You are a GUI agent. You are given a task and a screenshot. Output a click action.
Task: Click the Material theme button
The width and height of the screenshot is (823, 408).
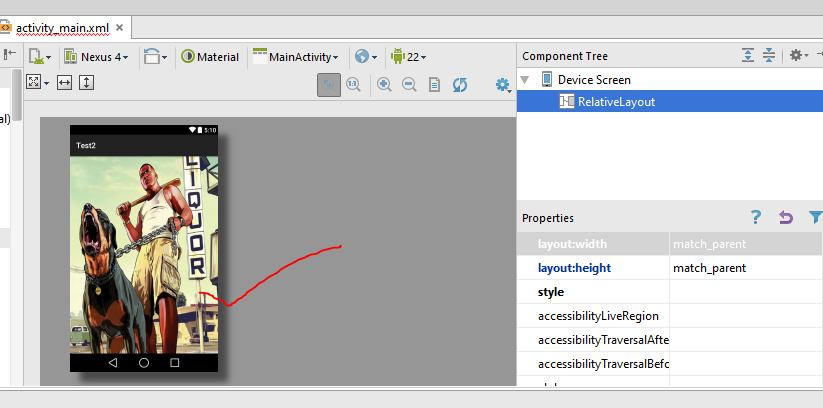pyautogui.click(x=210, y=57)
